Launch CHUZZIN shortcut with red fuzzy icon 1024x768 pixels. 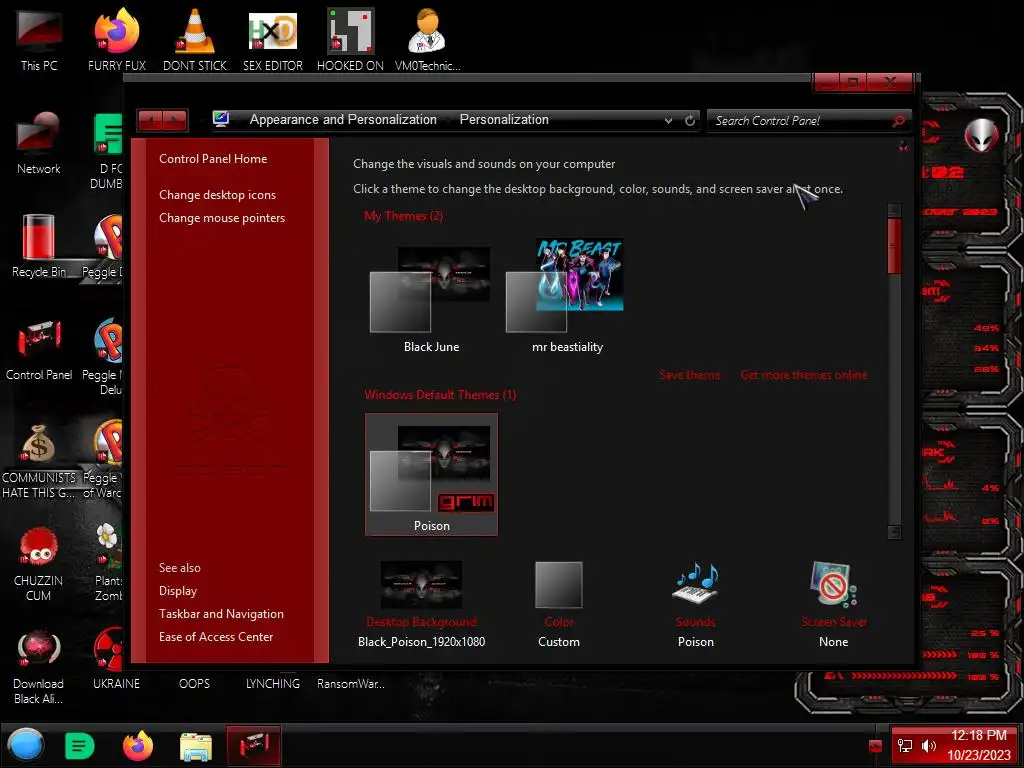pos(39,563)
